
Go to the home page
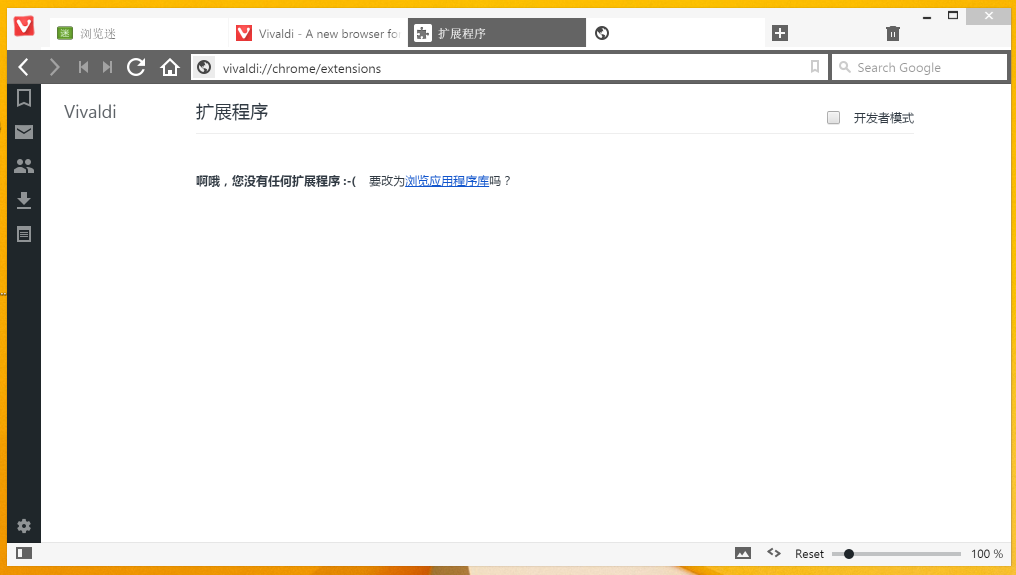[170, 67]
